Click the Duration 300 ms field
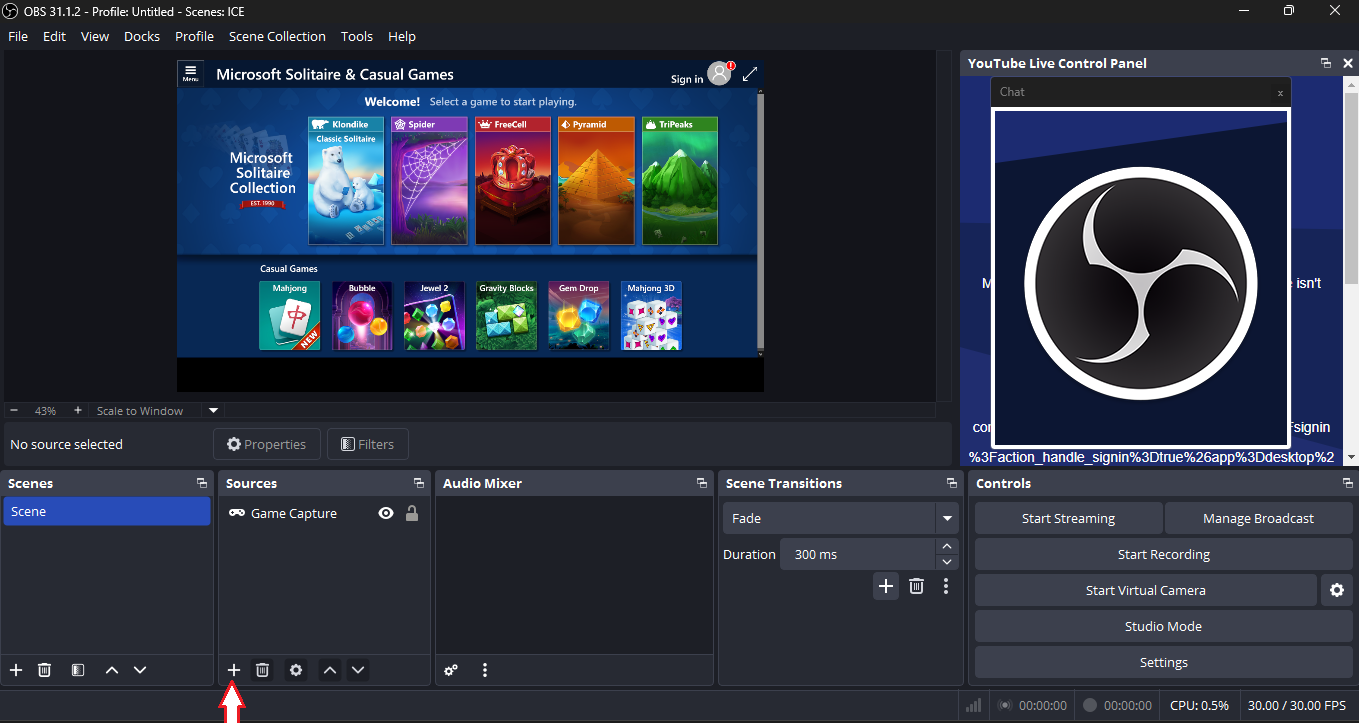The width and height of the screenshot is (1359, 723). (858, 554)
